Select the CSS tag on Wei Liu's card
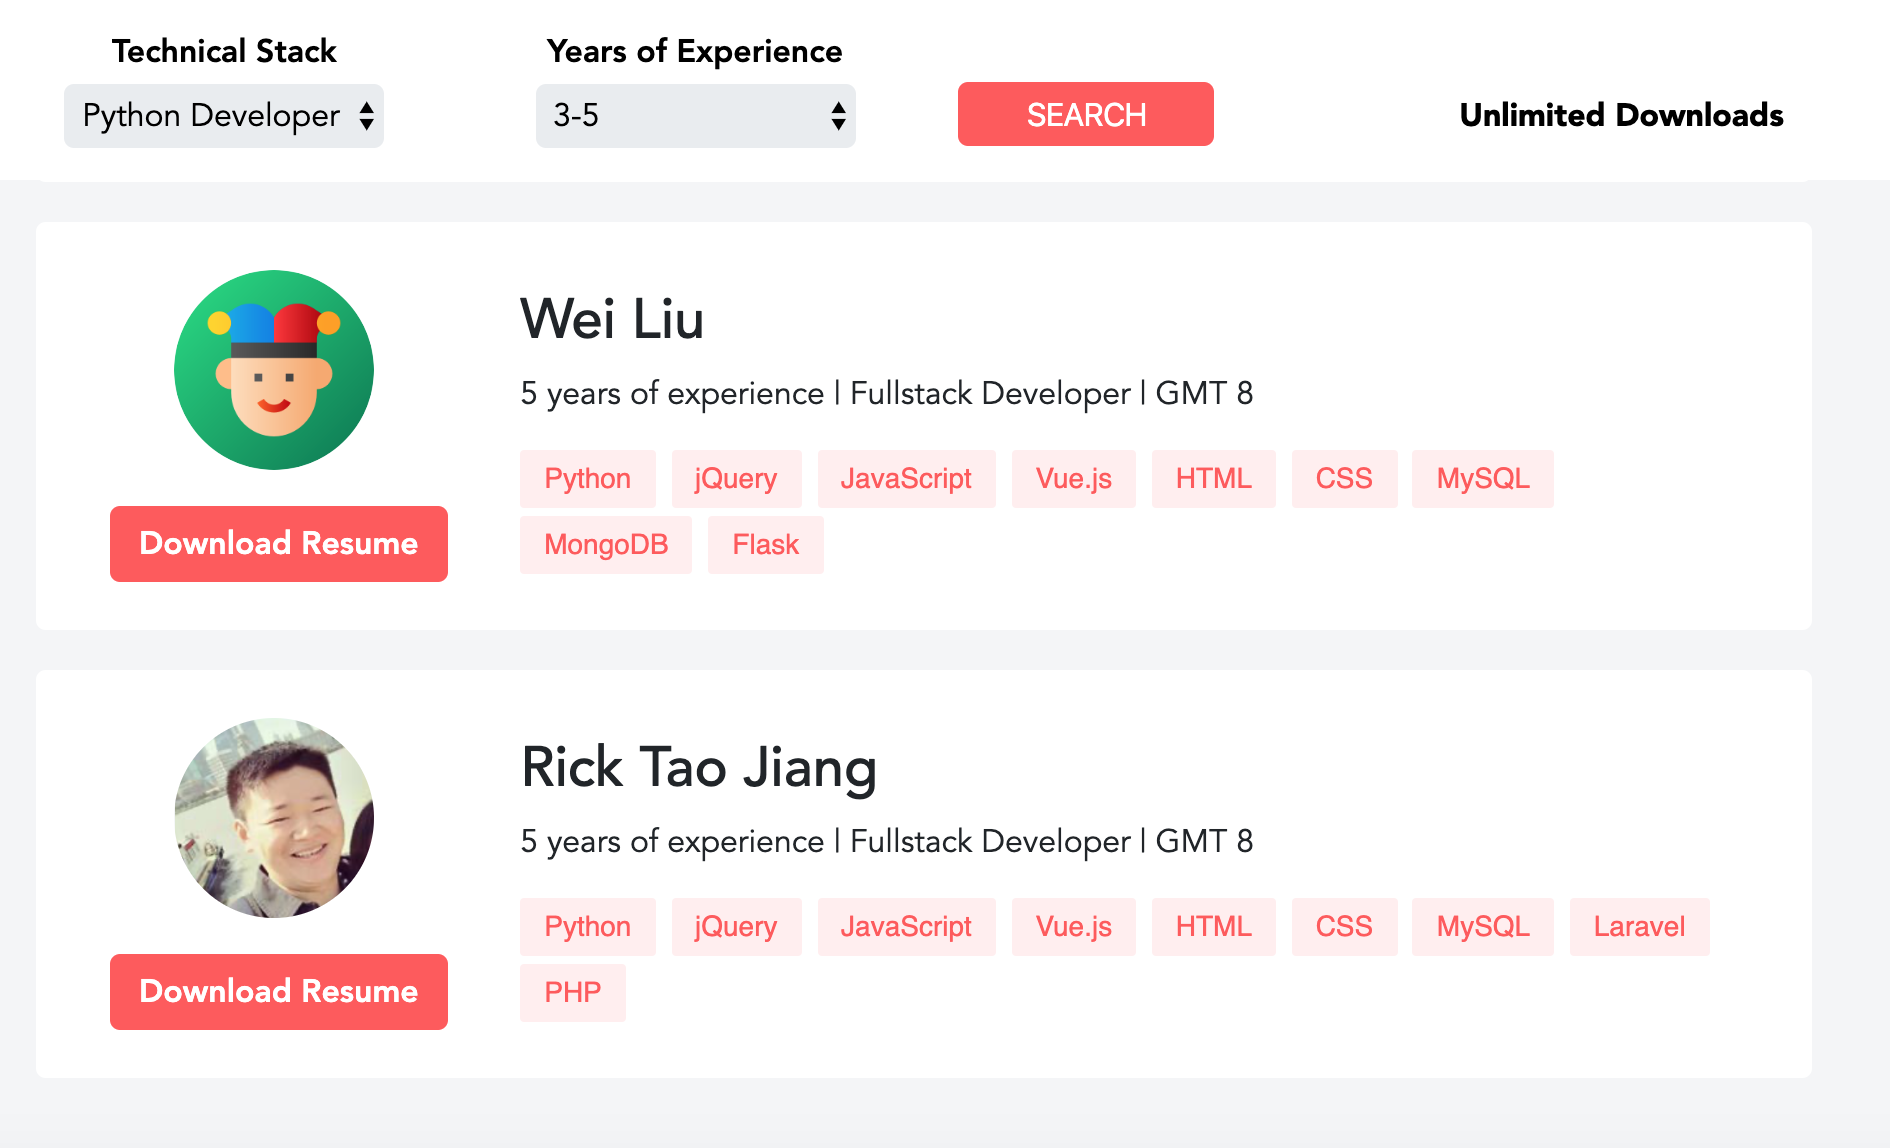This screenshot has height=1148, width=1890. coord(1345,479)
